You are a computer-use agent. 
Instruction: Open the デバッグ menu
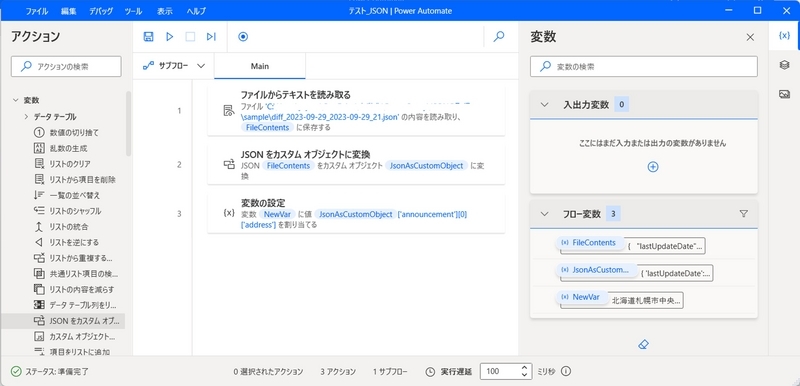pyautogui.click(x=101, y=11)
